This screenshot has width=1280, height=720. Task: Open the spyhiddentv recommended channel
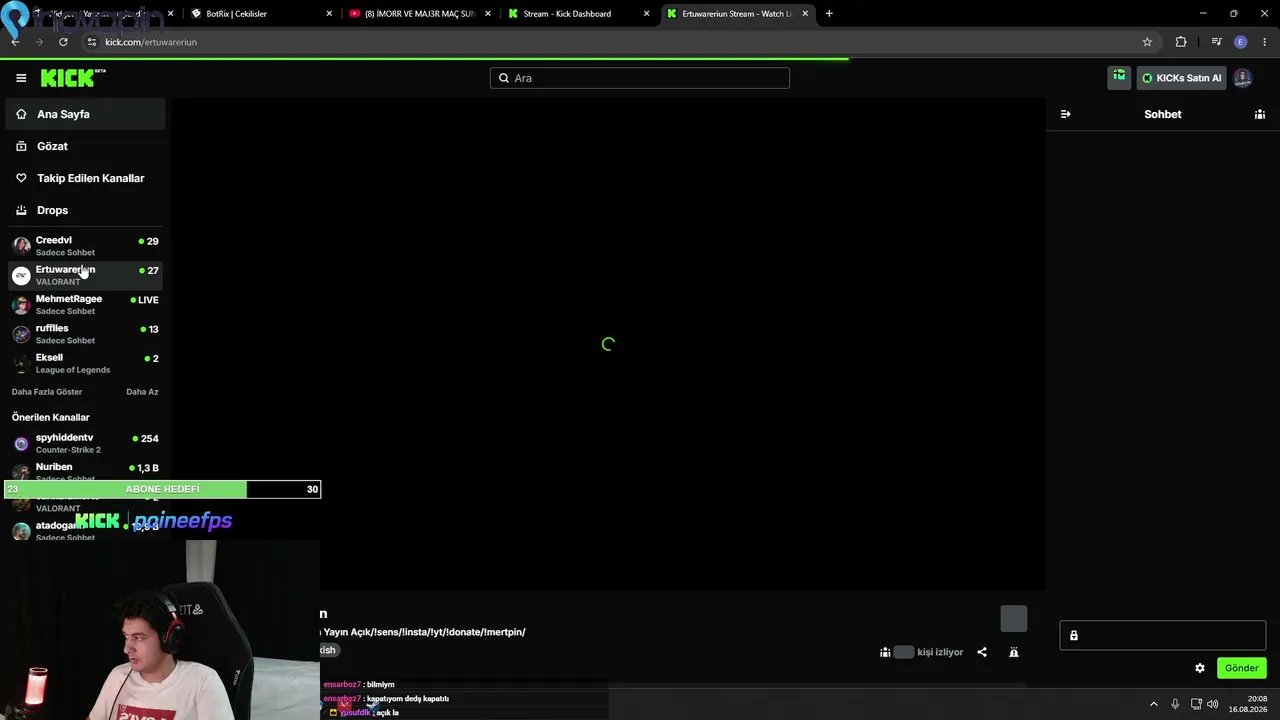[x=85, y=443]
